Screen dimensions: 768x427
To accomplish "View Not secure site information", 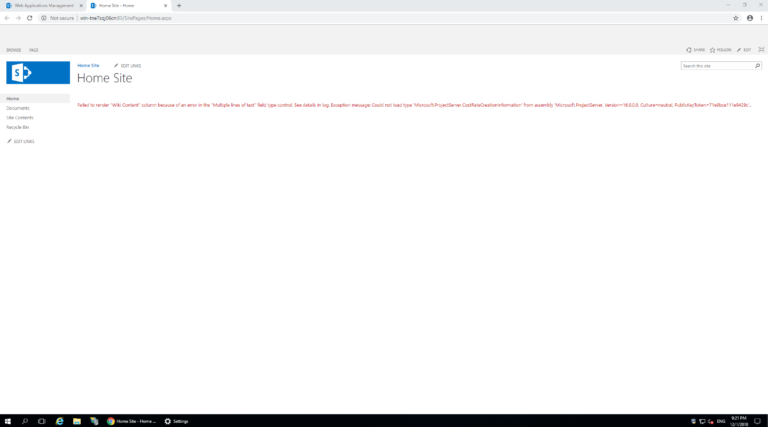I will (x=58, y=18).
